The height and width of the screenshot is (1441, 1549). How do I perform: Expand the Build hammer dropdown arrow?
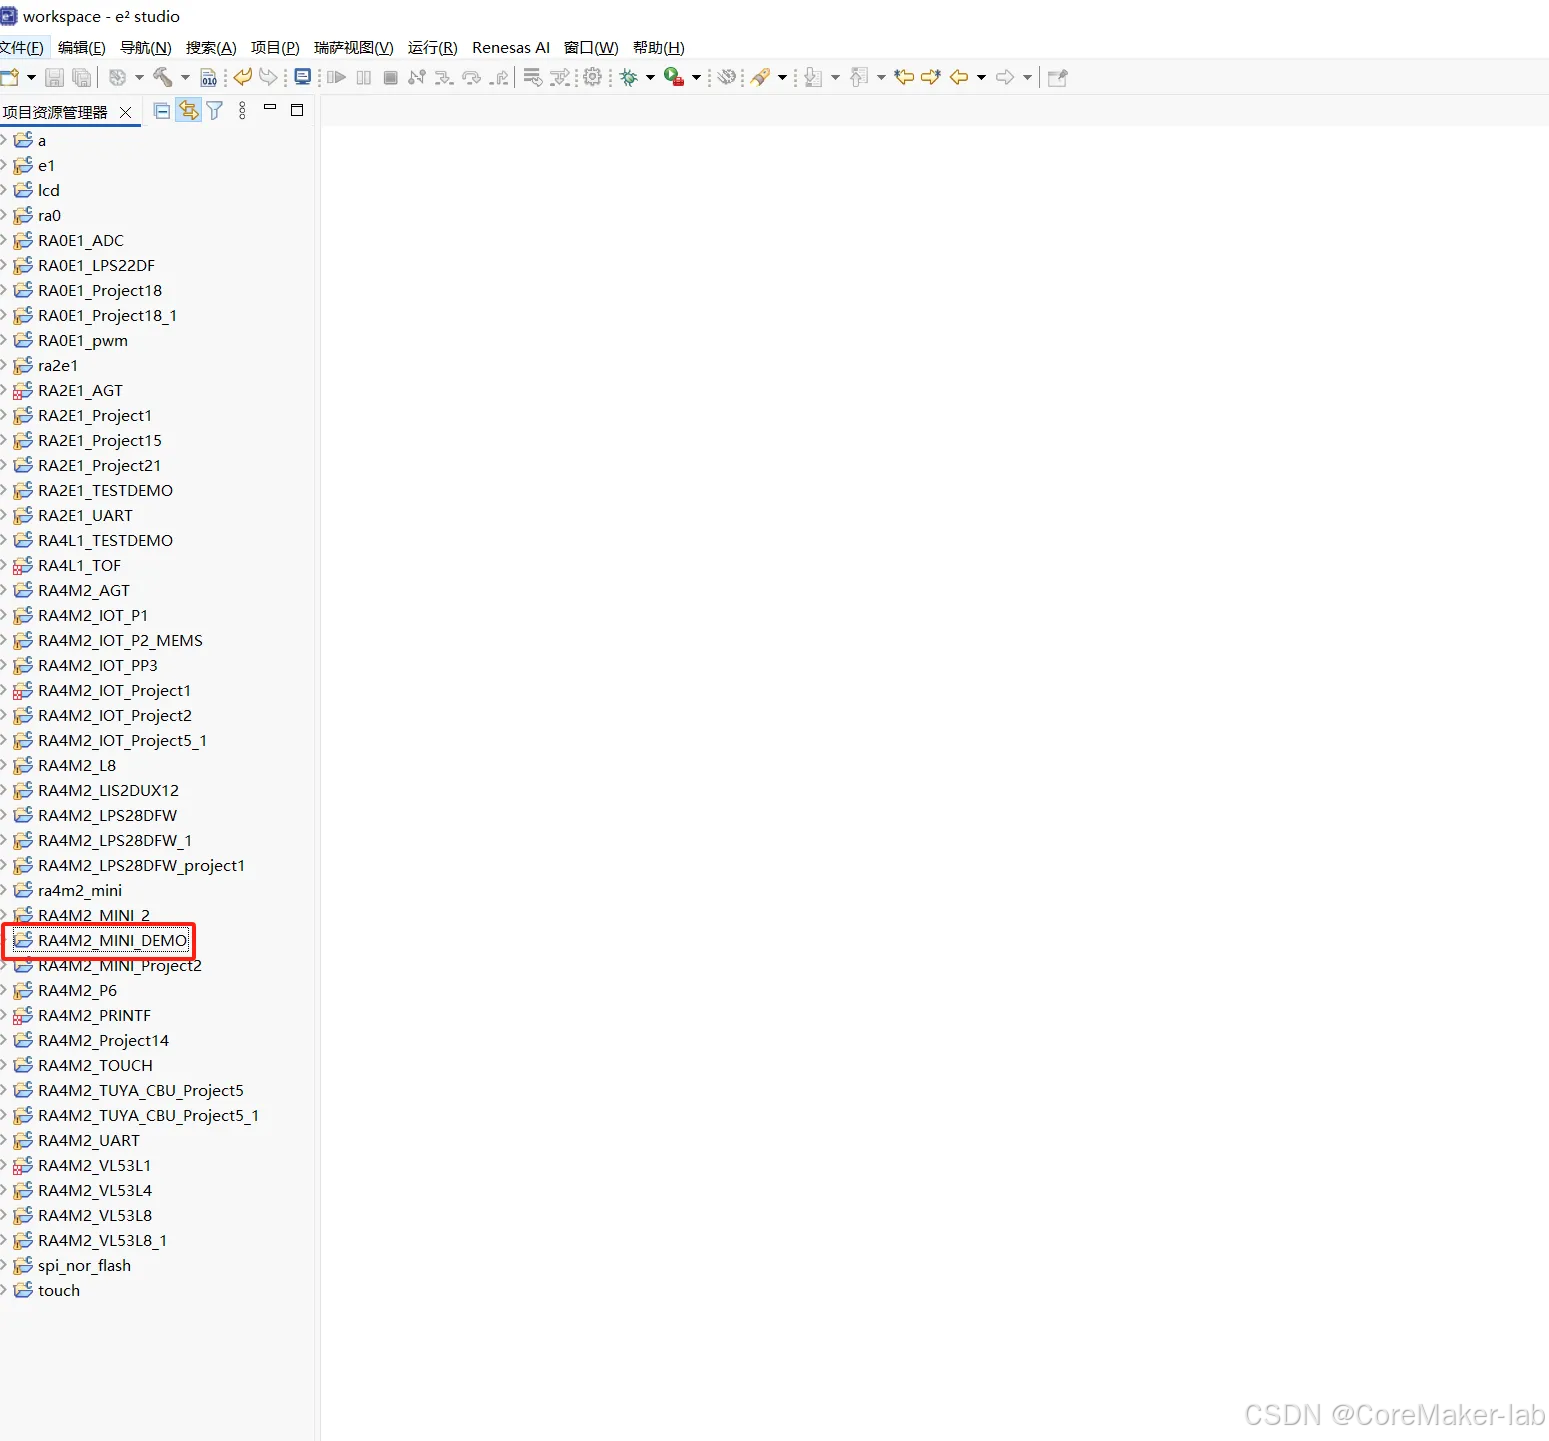pyautogui.click(x=185, y=77)
